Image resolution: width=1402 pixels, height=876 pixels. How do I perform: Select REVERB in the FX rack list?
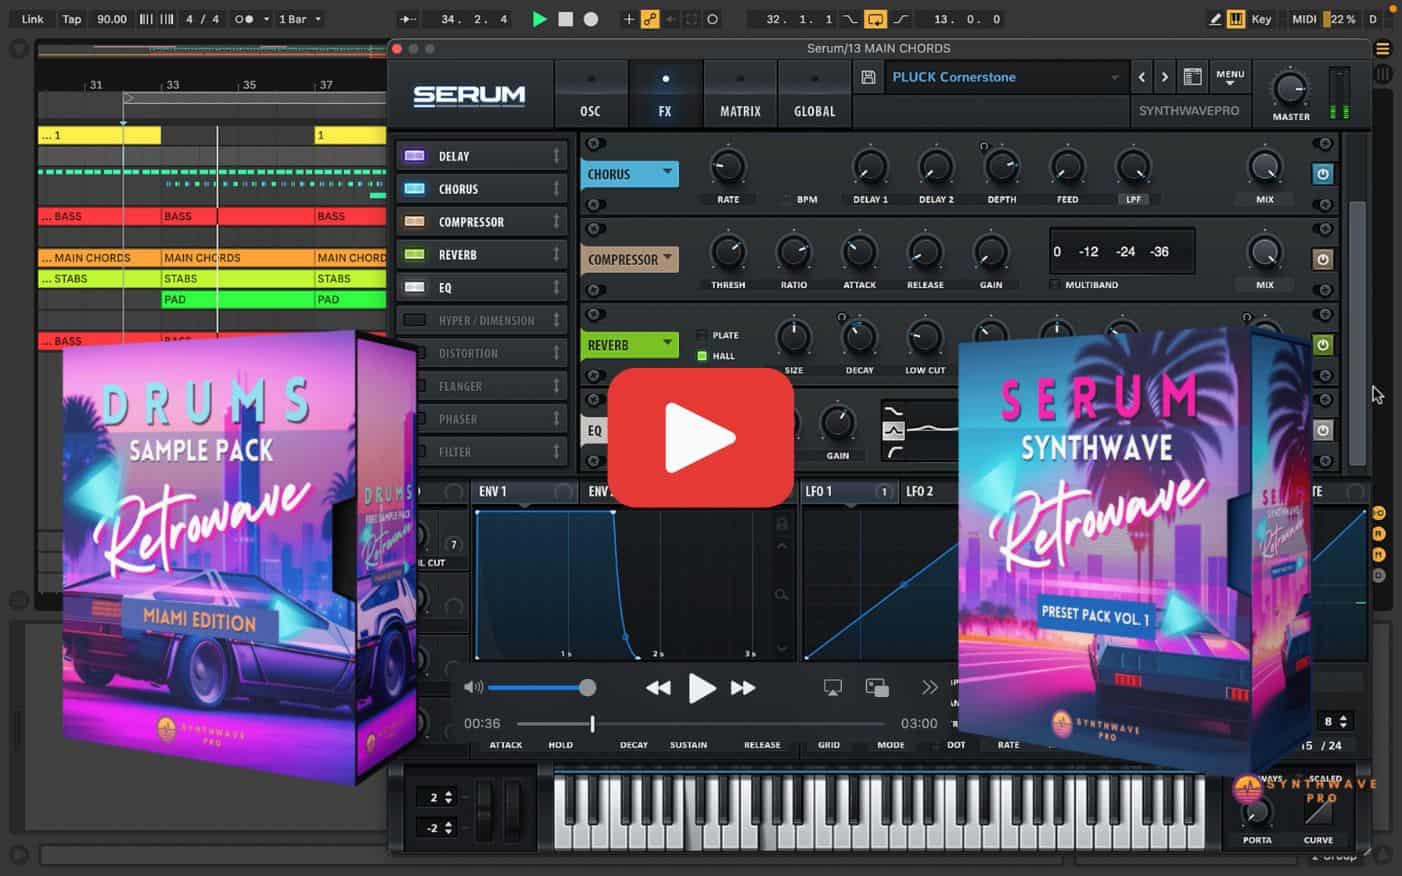(x=482, y=255)
